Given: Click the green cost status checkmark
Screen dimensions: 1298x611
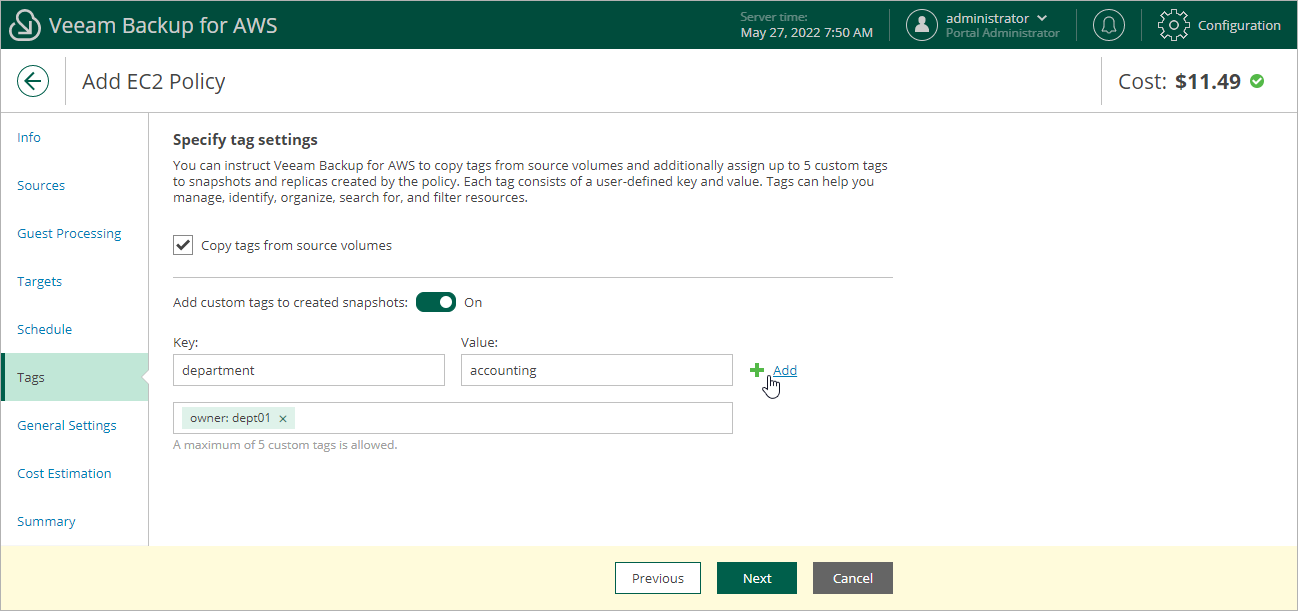Looking at the screenshot, I should coord(1257,81).
